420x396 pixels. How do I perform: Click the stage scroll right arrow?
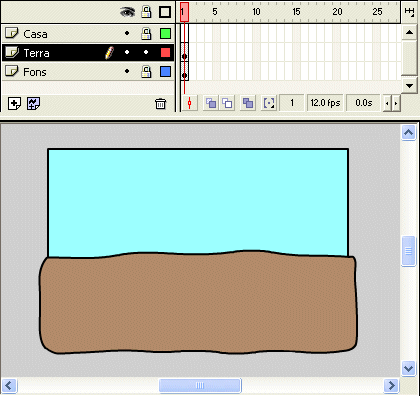[391, 386]
